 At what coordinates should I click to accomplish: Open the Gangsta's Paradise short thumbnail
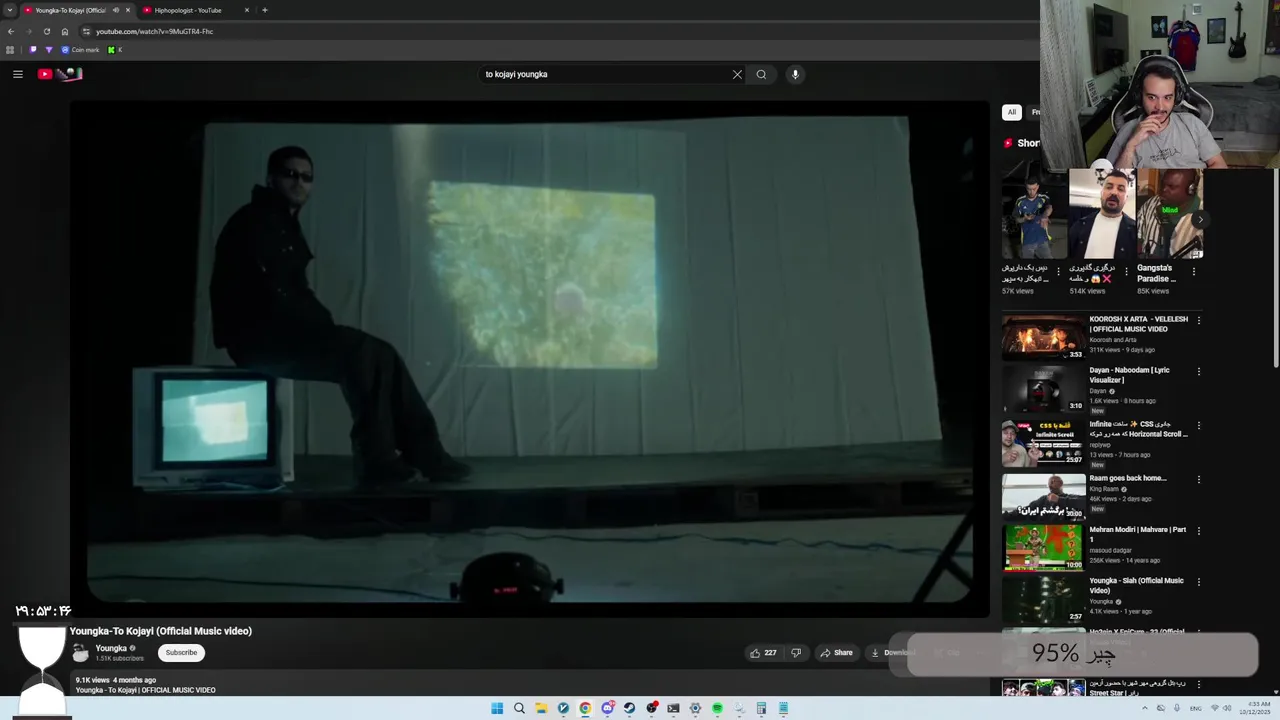pos(1169,214)
